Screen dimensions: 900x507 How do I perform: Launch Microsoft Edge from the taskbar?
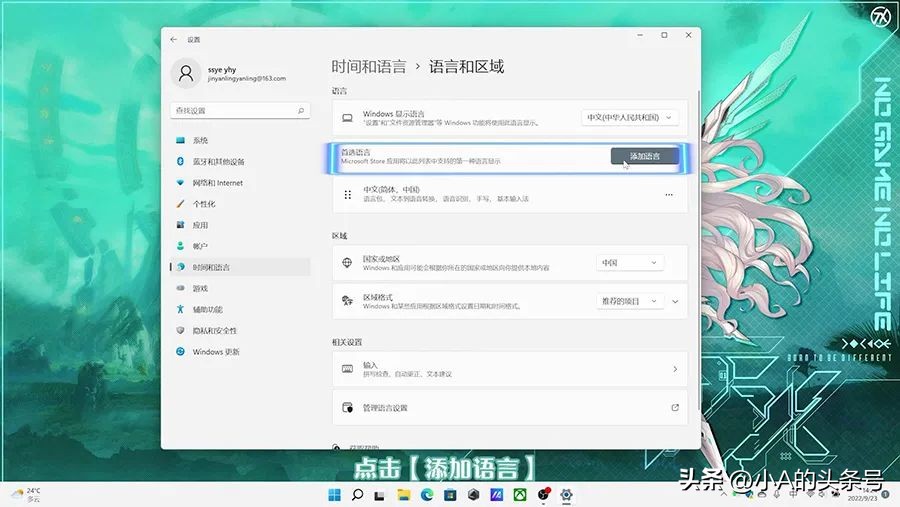[427, 494]
